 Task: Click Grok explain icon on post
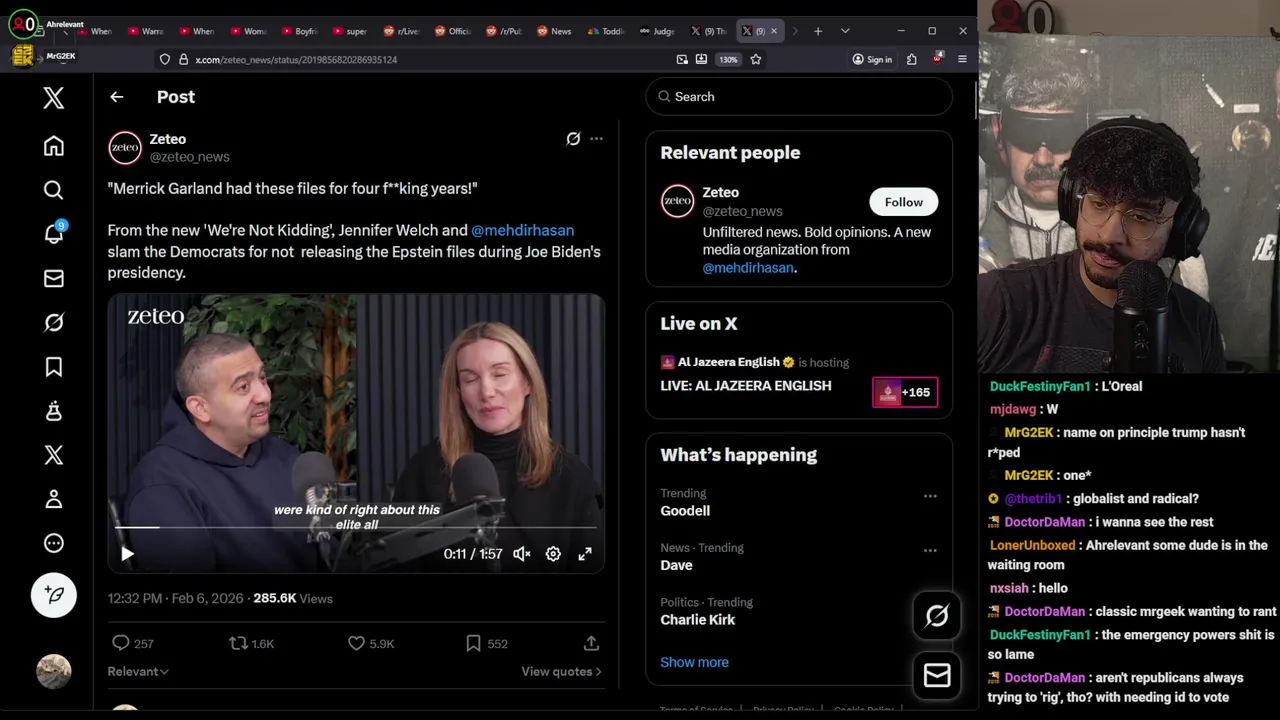coord(573,139)
